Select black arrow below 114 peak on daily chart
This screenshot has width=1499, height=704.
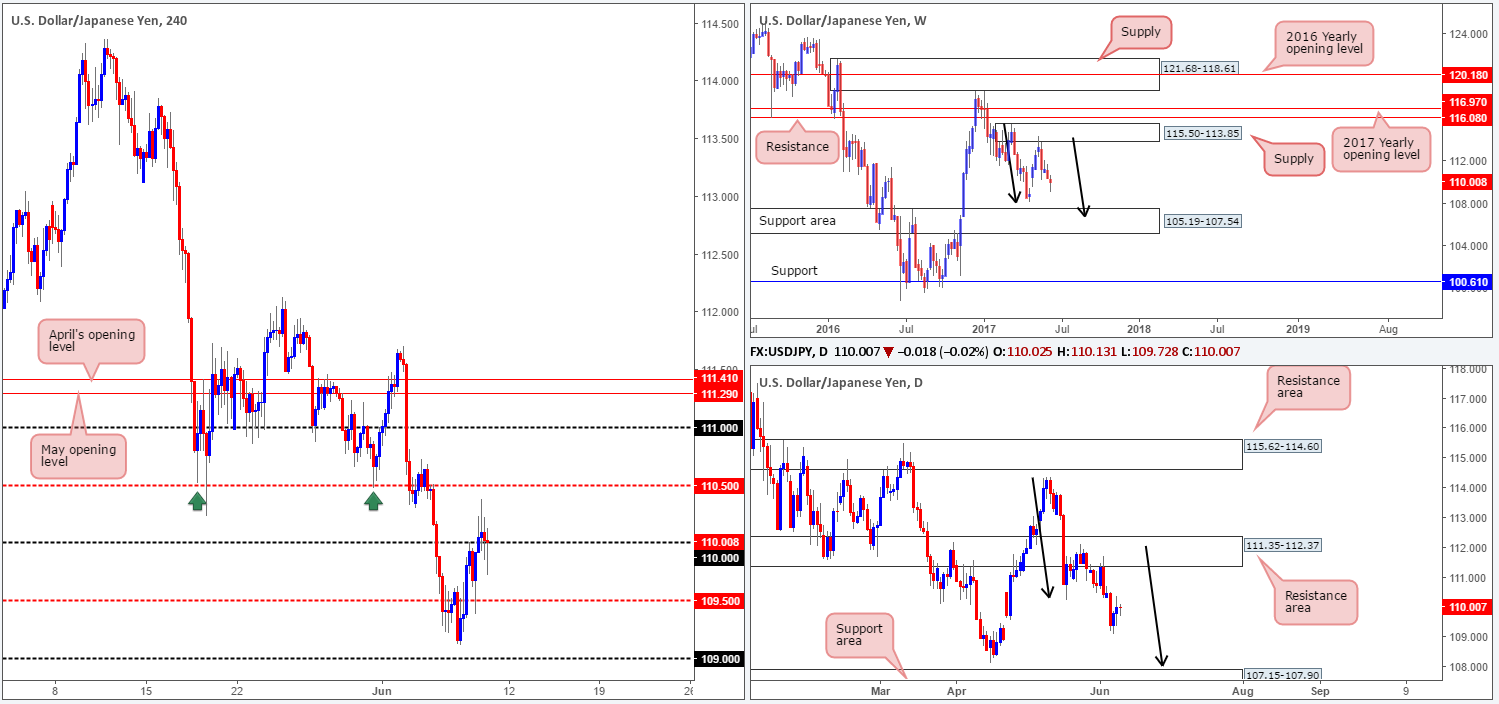pos(1041,538)
